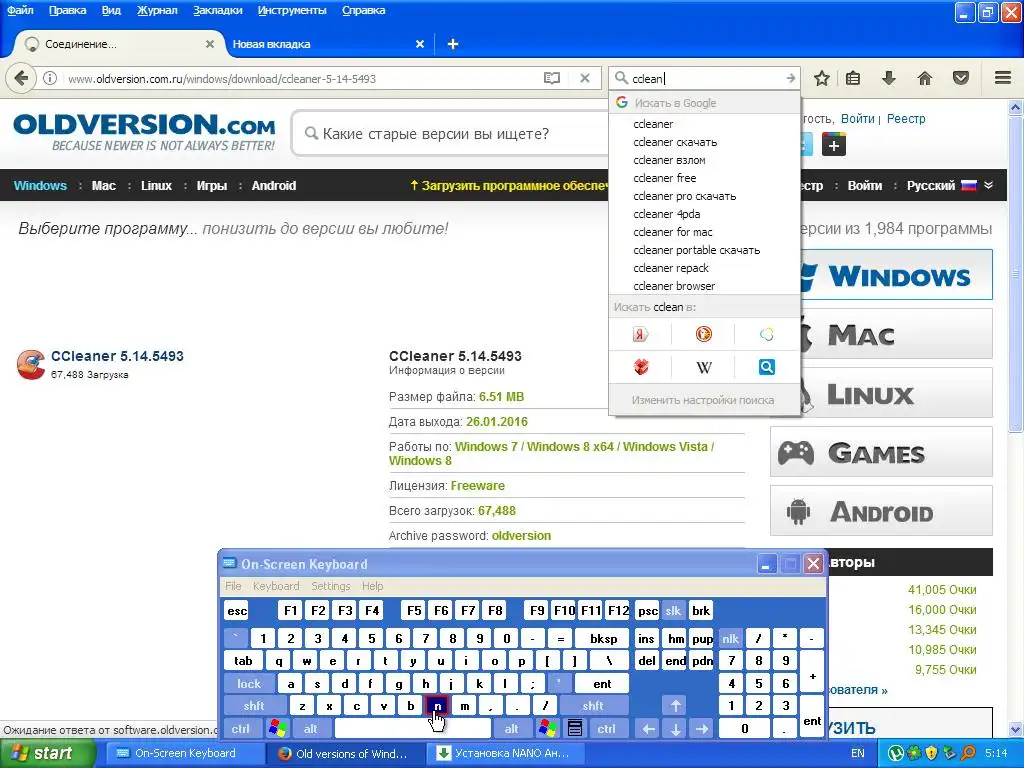Toggle the slk key on keyboard

click(673, 611)
